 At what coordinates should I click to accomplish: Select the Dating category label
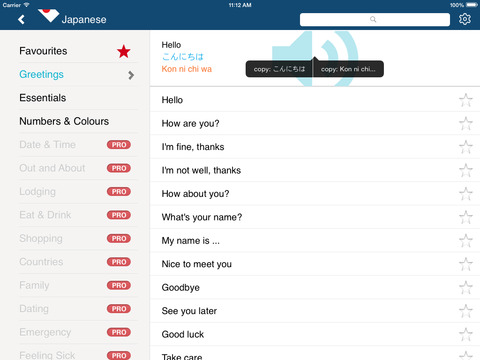click(34, 309)
